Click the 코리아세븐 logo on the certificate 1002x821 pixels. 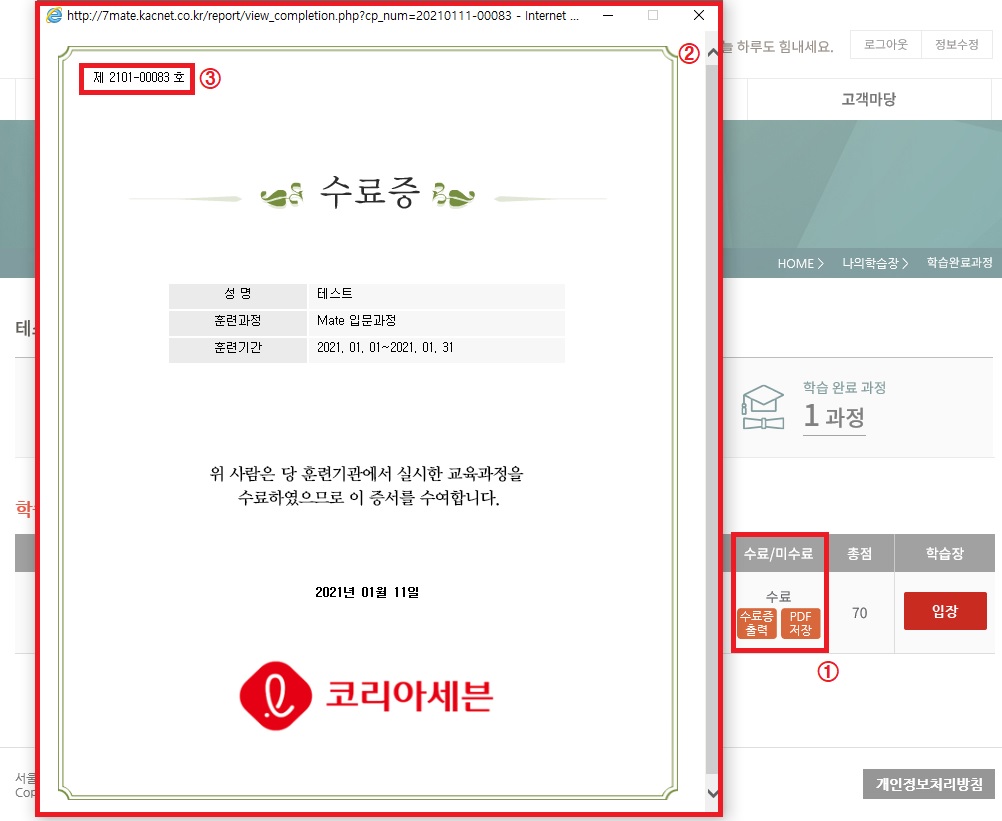point(366,695)
